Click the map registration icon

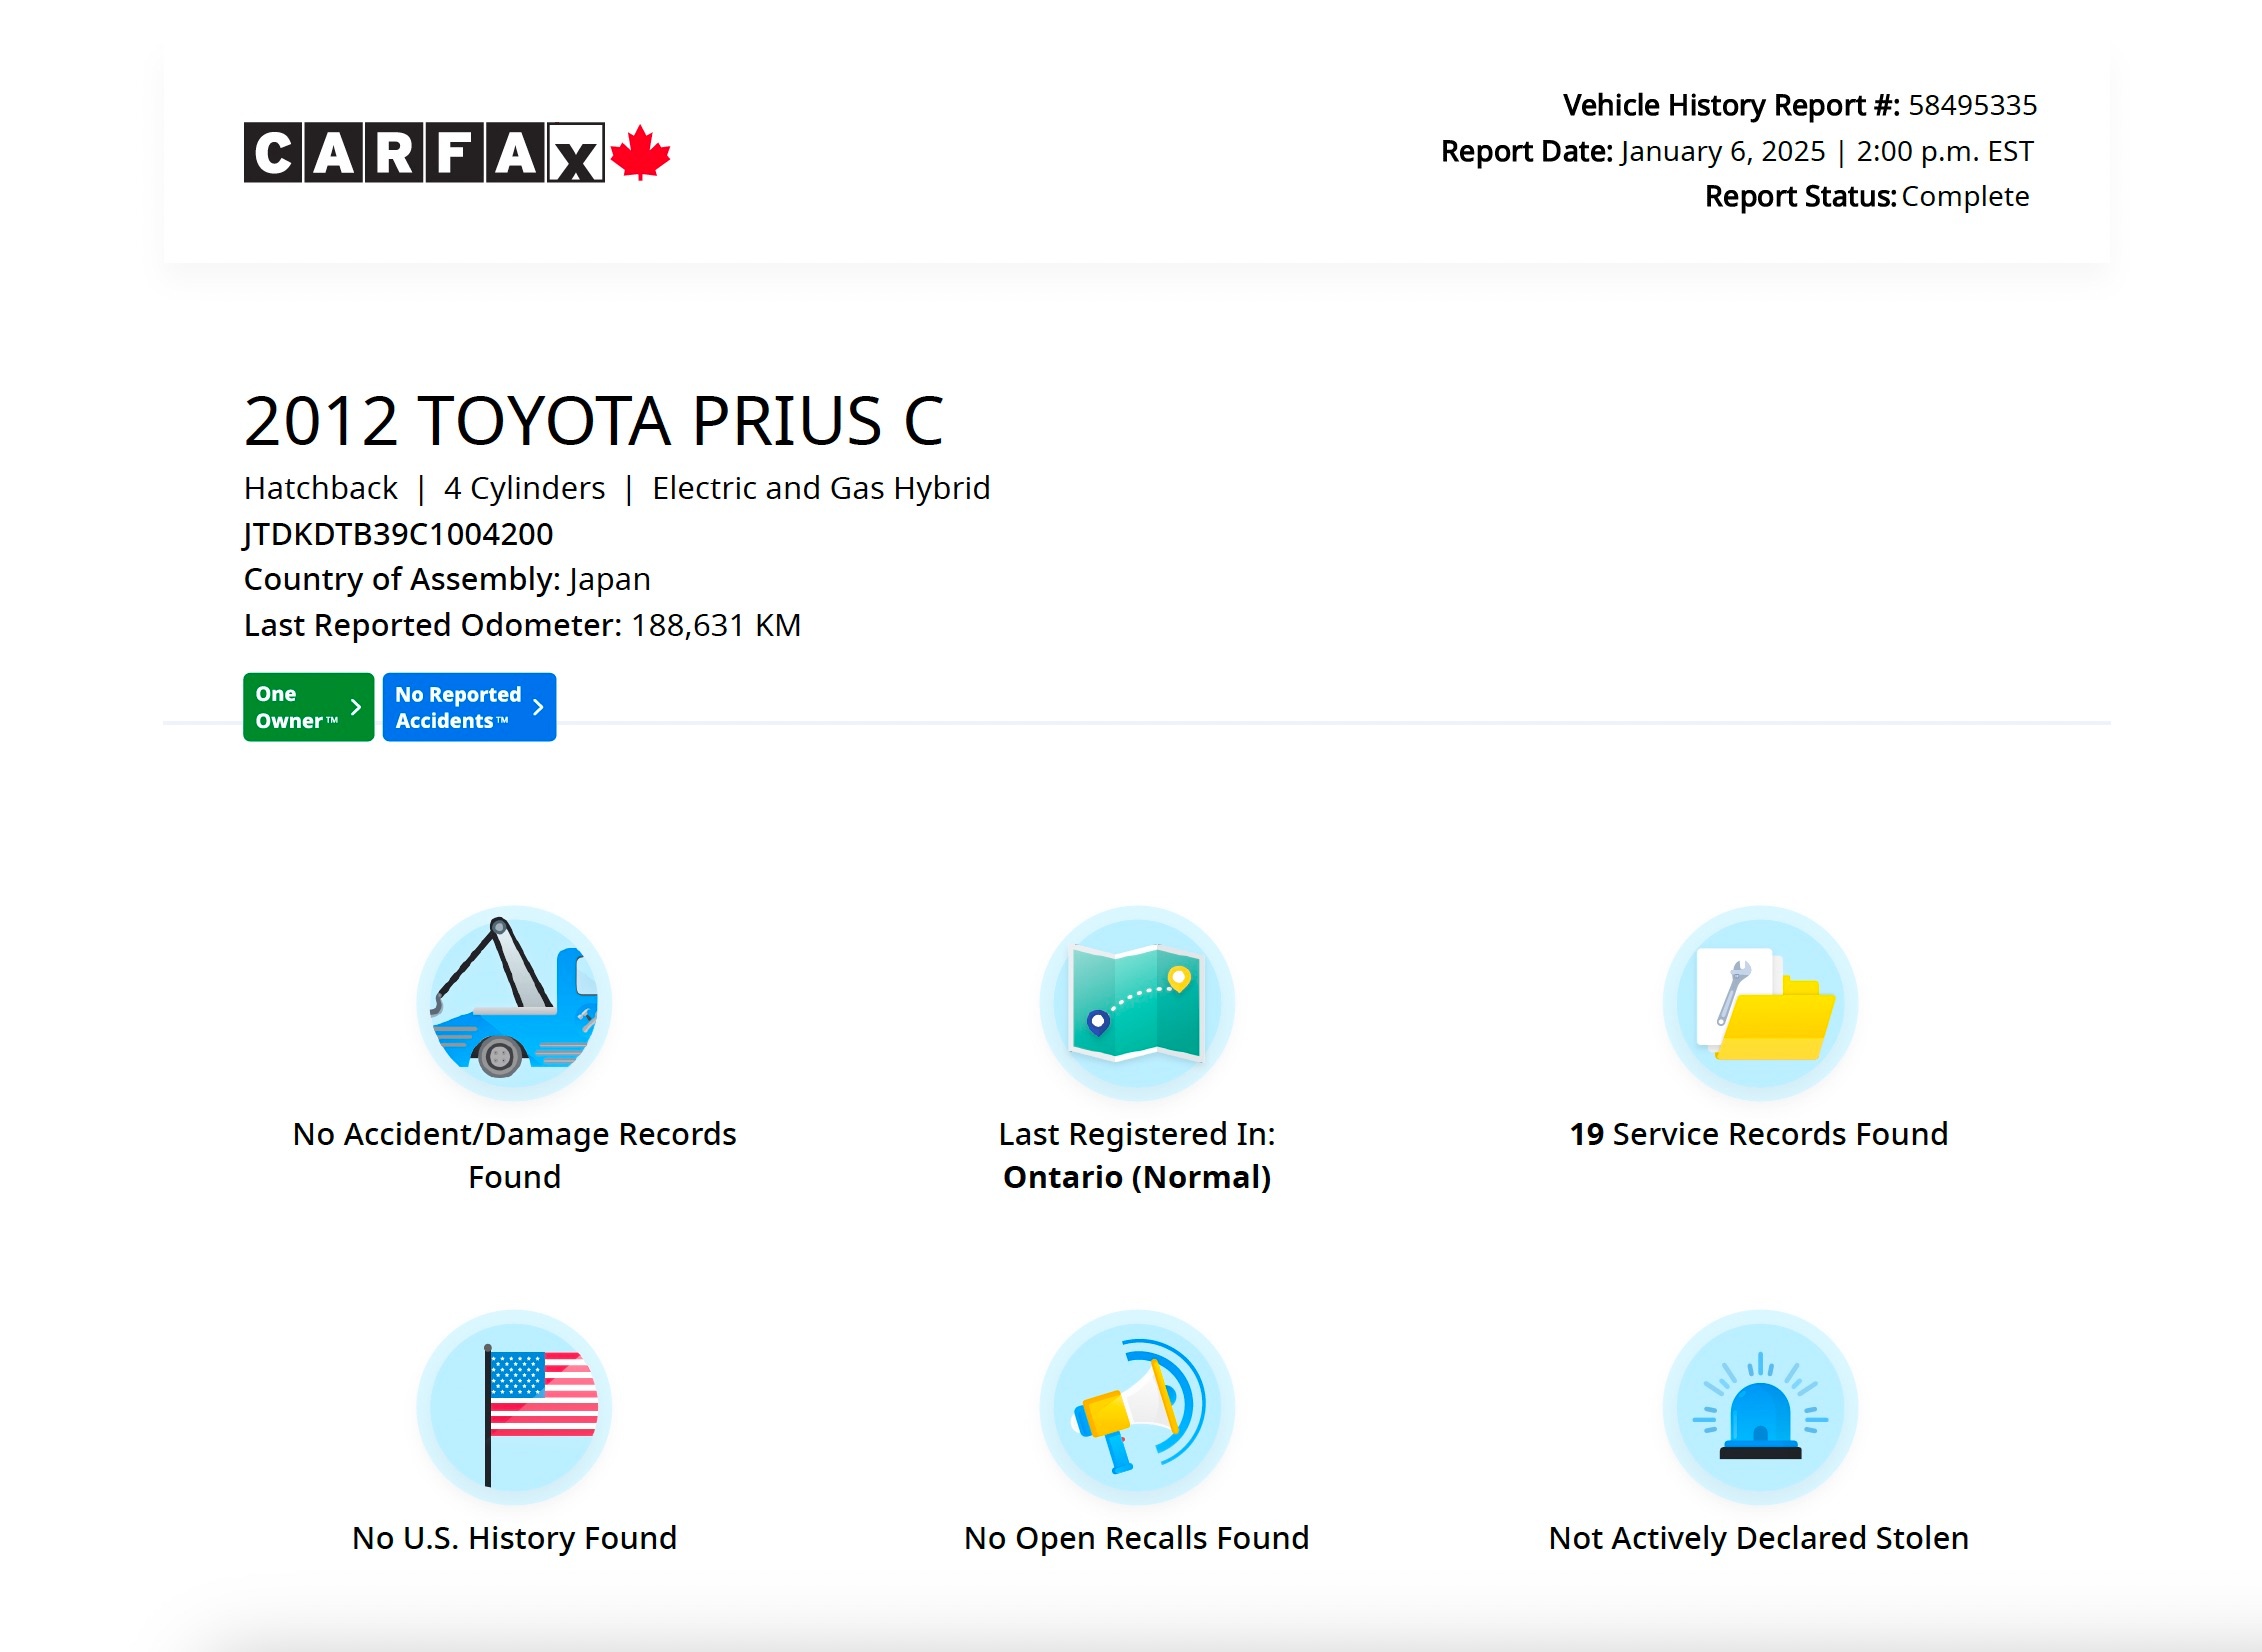(1137, 1003)
